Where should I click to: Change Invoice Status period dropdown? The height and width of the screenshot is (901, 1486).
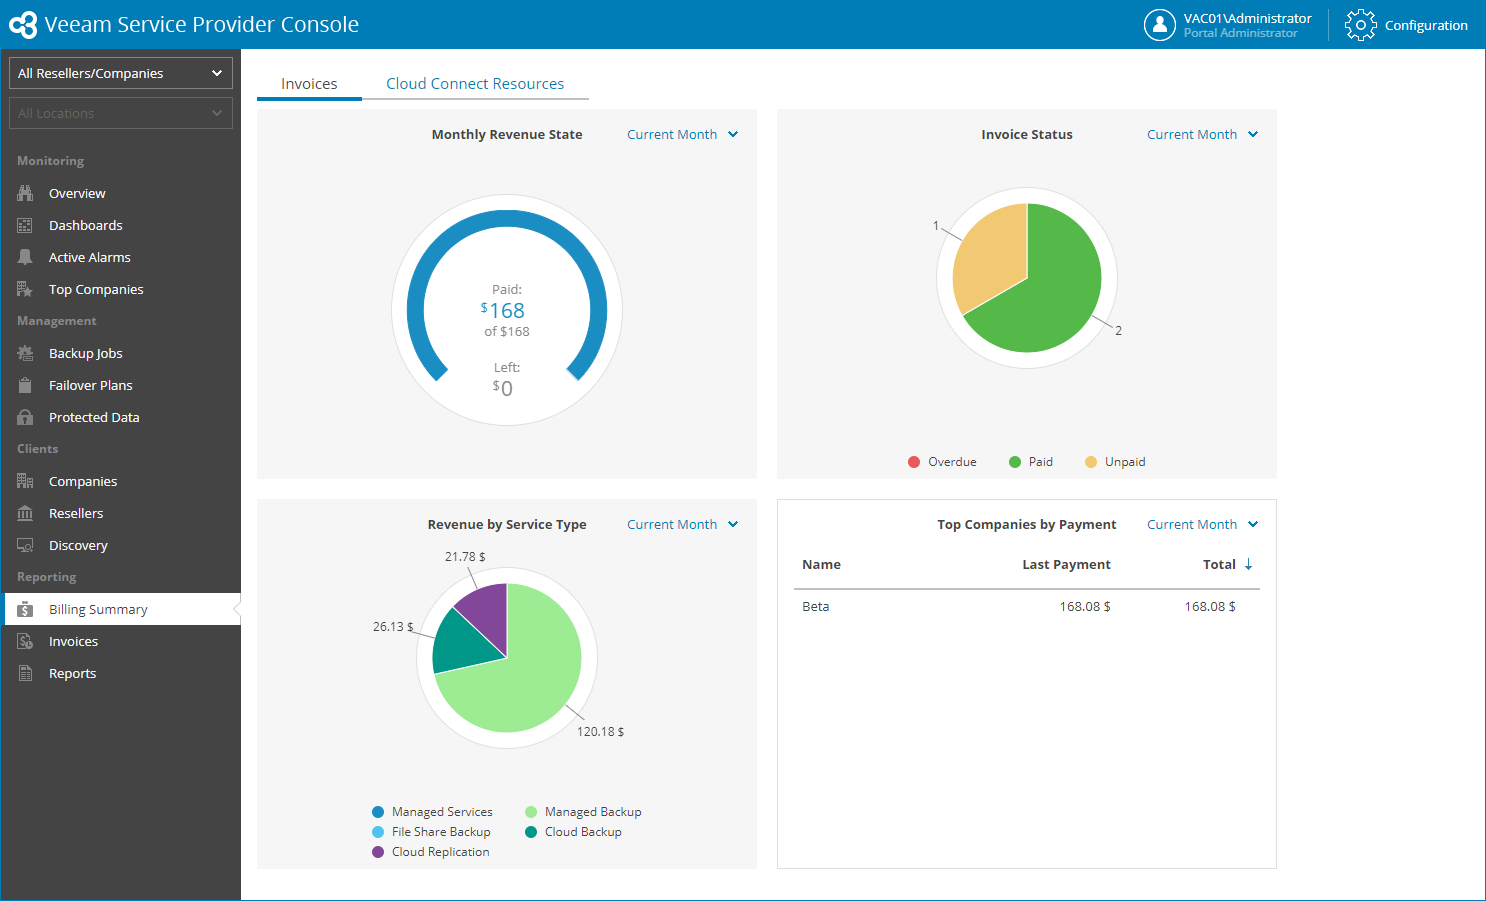click(1202, 134)
